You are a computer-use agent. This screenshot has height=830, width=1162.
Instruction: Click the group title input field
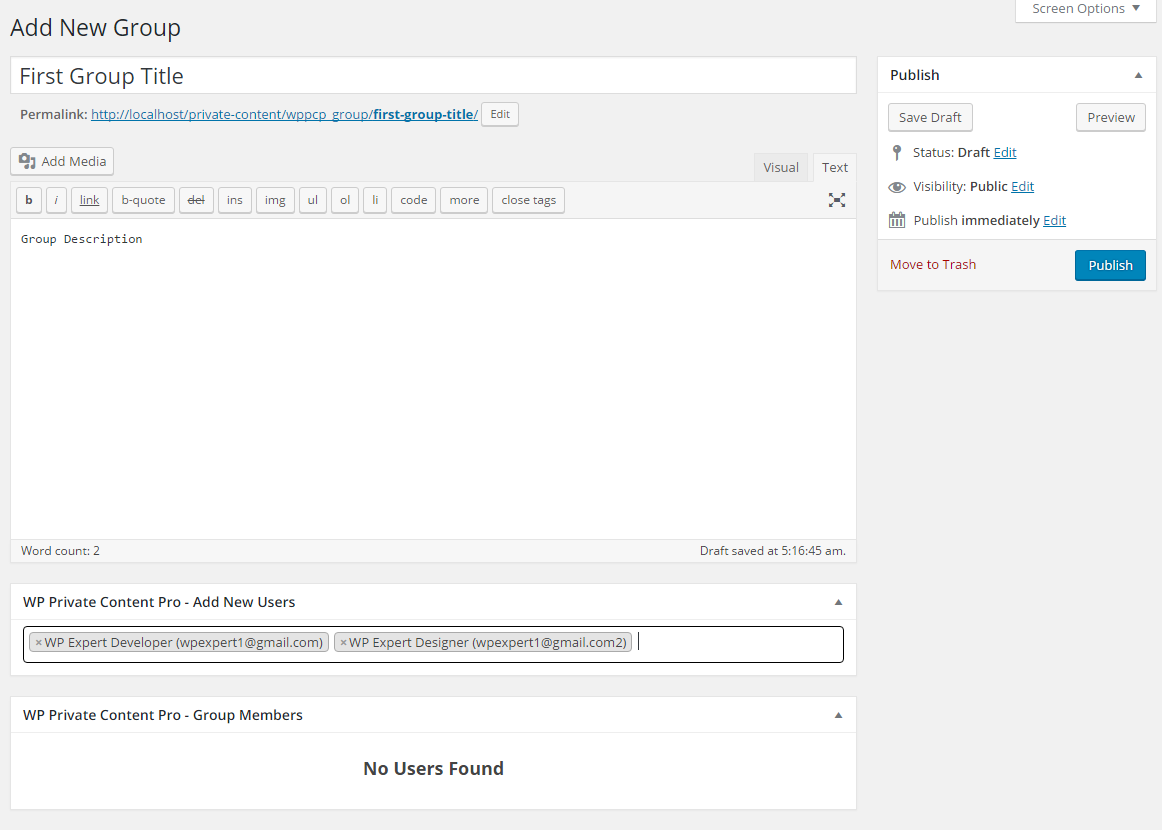[433, 76]
